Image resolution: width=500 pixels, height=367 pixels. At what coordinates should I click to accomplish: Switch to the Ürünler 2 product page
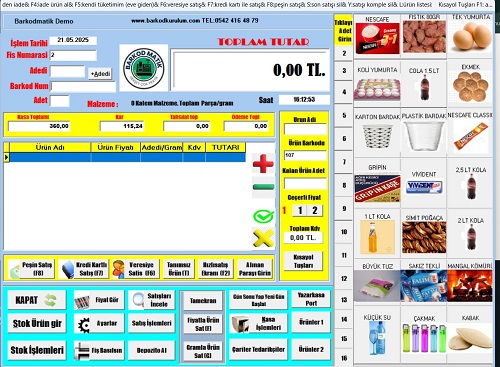[311, 349]
